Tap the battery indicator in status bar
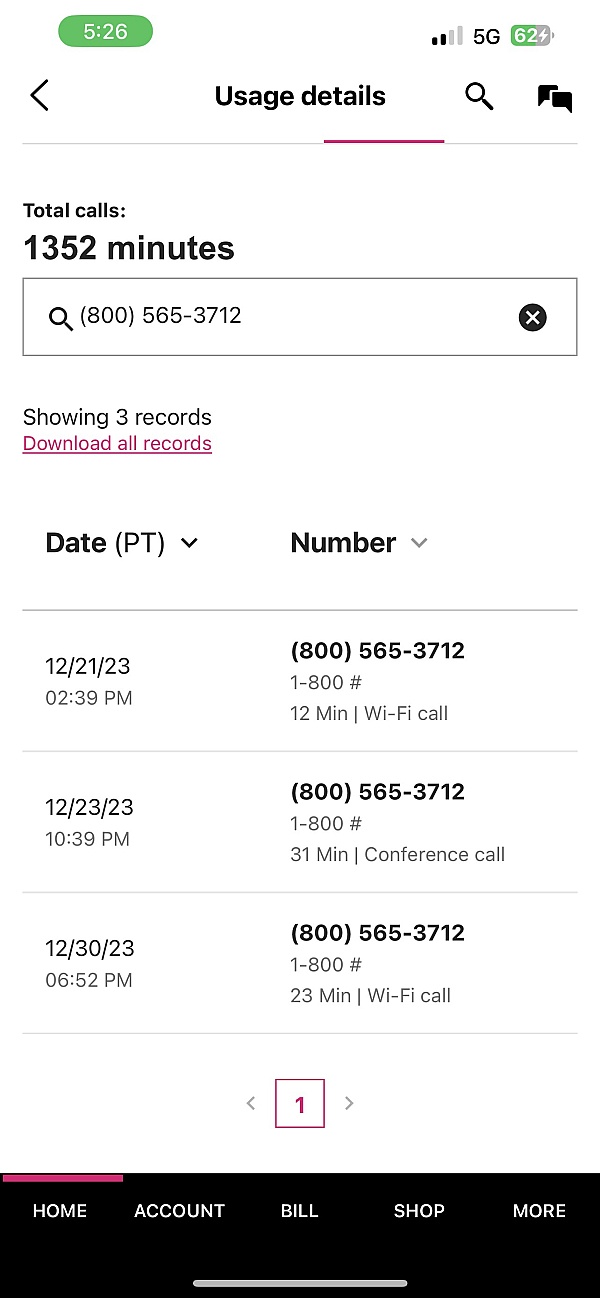Image resolution: width=600 pixels, height=1298 pixels. click(532, 37)
